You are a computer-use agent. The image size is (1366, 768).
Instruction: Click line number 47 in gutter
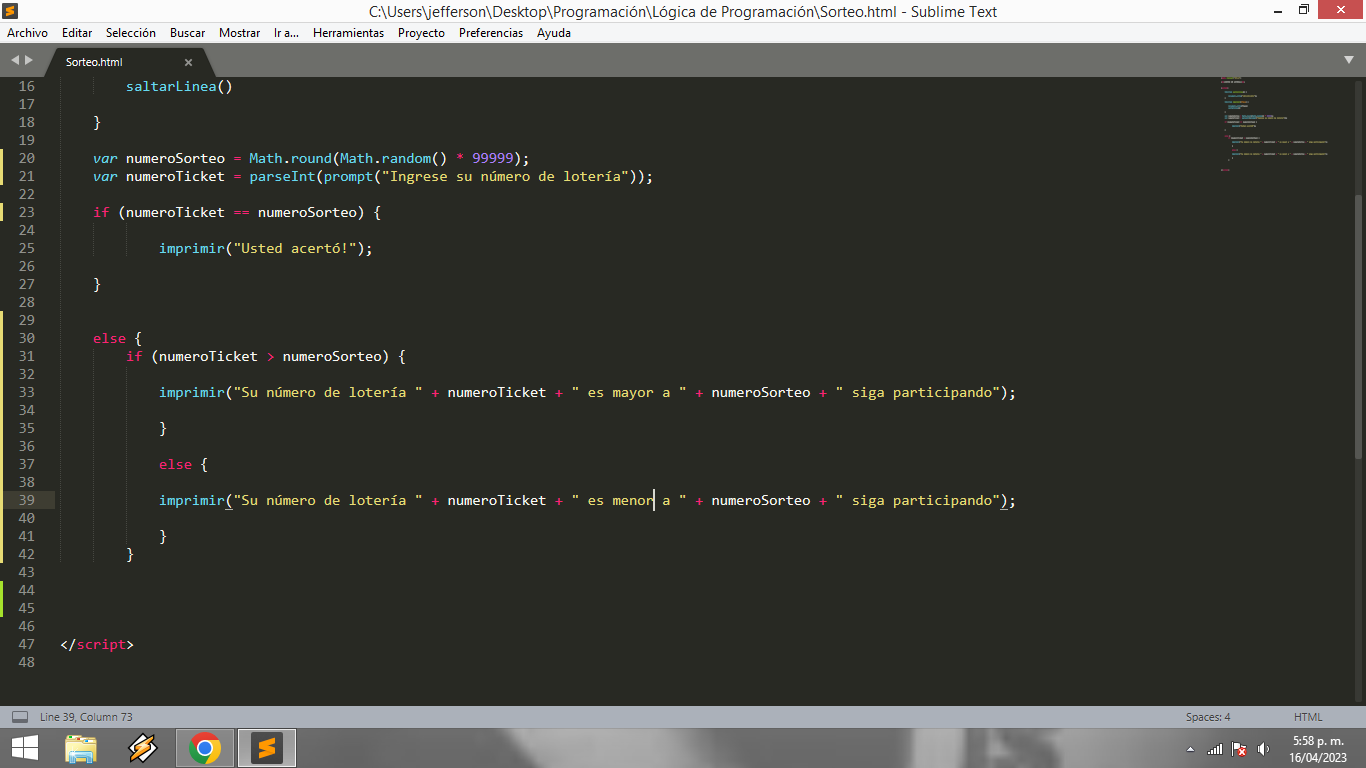(26, 644)
